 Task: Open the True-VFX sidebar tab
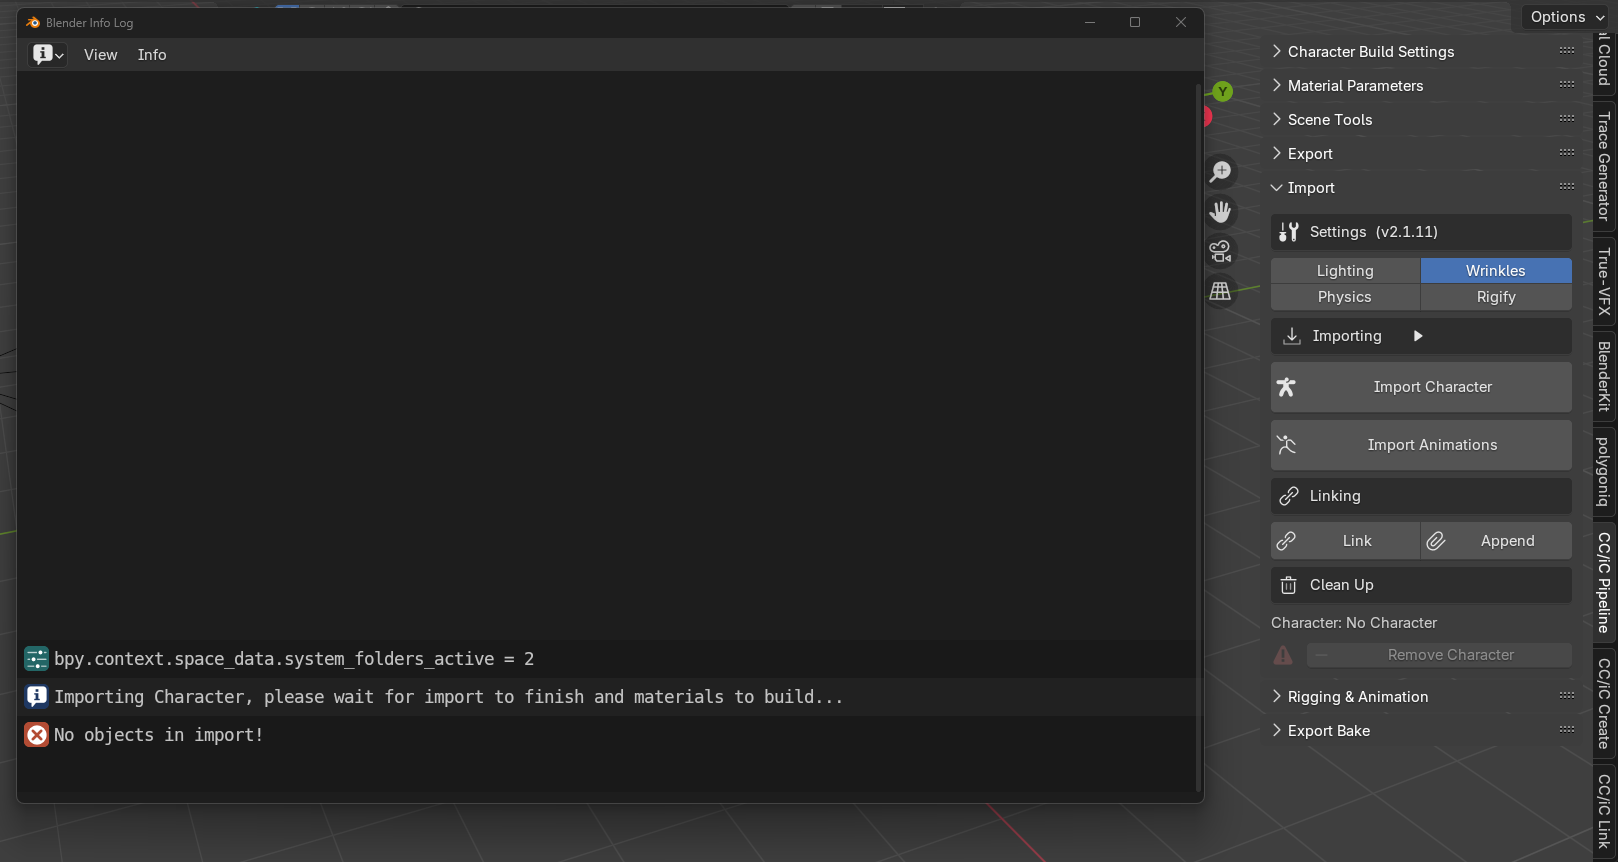click(1604, 282)
